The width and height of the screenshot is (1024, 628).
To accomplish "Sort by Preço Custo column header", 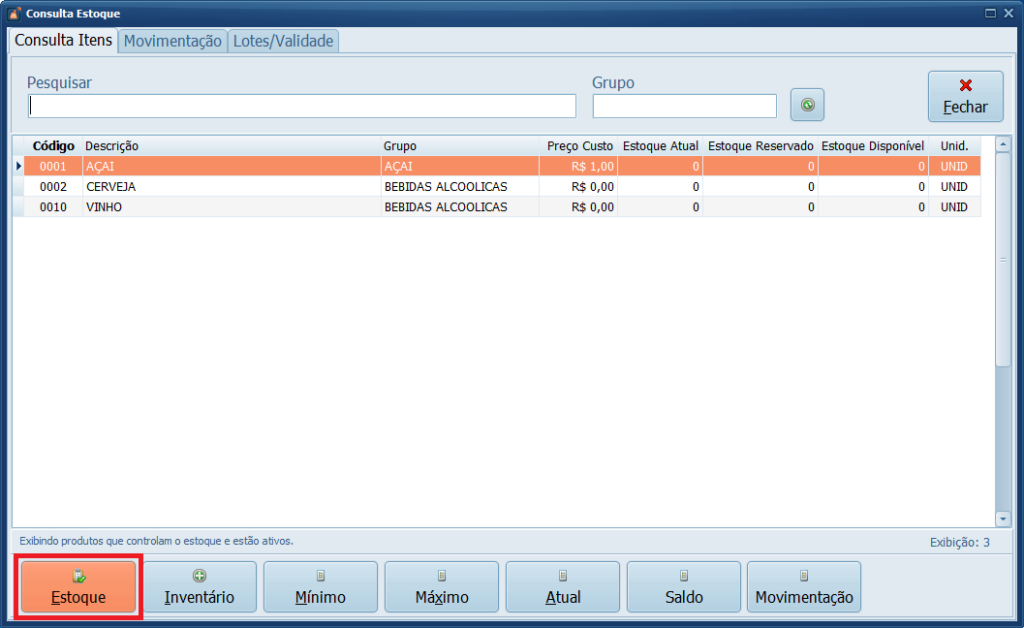I will pyautogui.click(x=580, y=146).
